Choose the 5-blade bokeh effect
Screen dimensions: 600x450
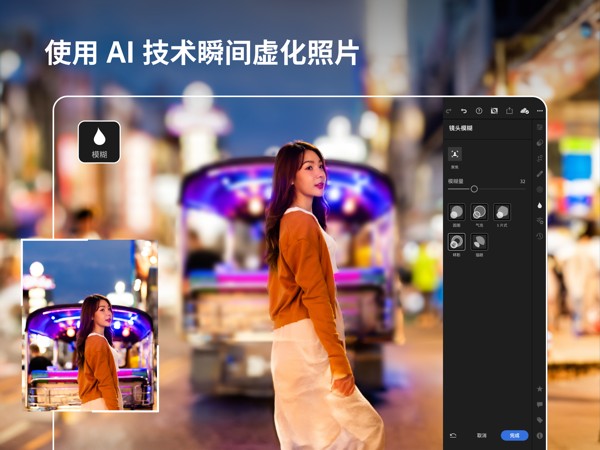[x=502, y=212]
